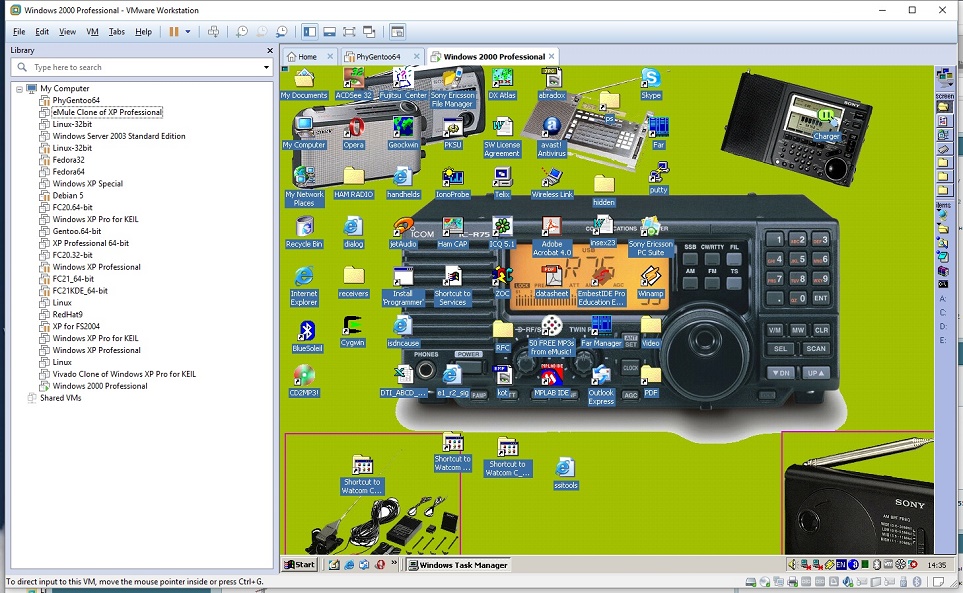The width and height of the screenshot is (963, 593).
Task: Select the Outlook Express icon
Action: pos(601,386)
